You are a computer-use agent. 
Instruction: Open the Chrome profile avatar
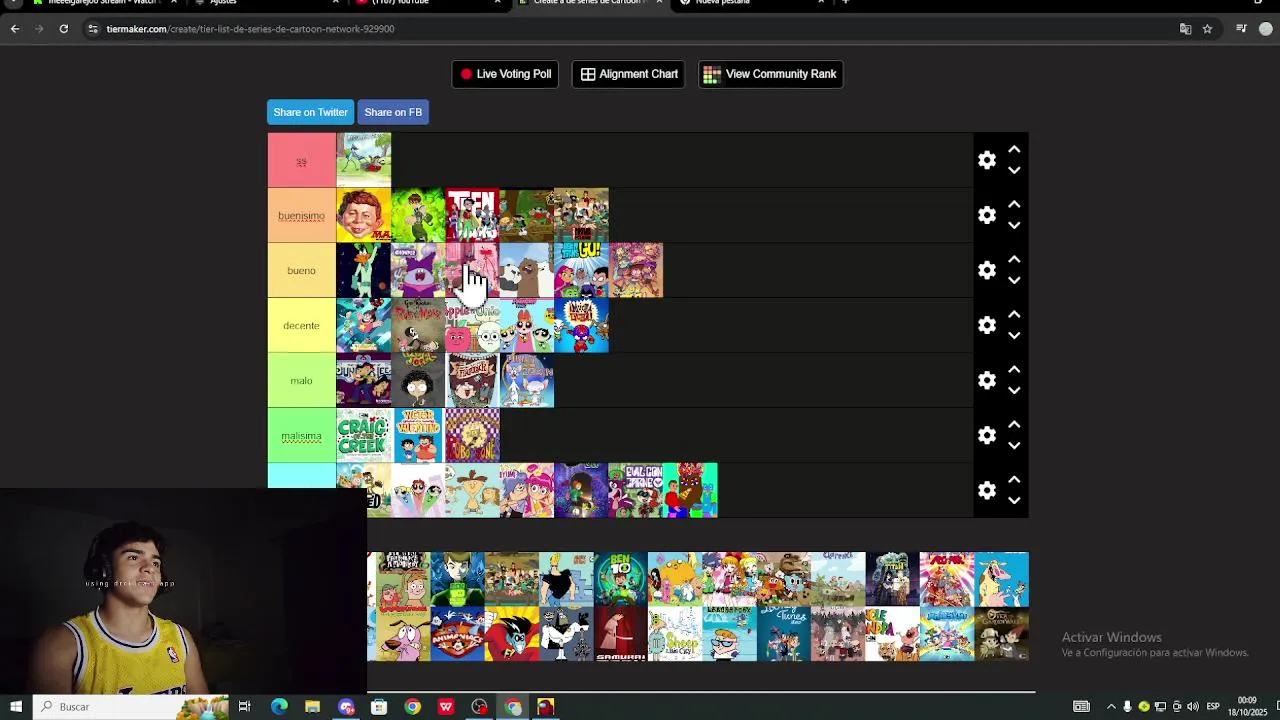(1265, 29)
